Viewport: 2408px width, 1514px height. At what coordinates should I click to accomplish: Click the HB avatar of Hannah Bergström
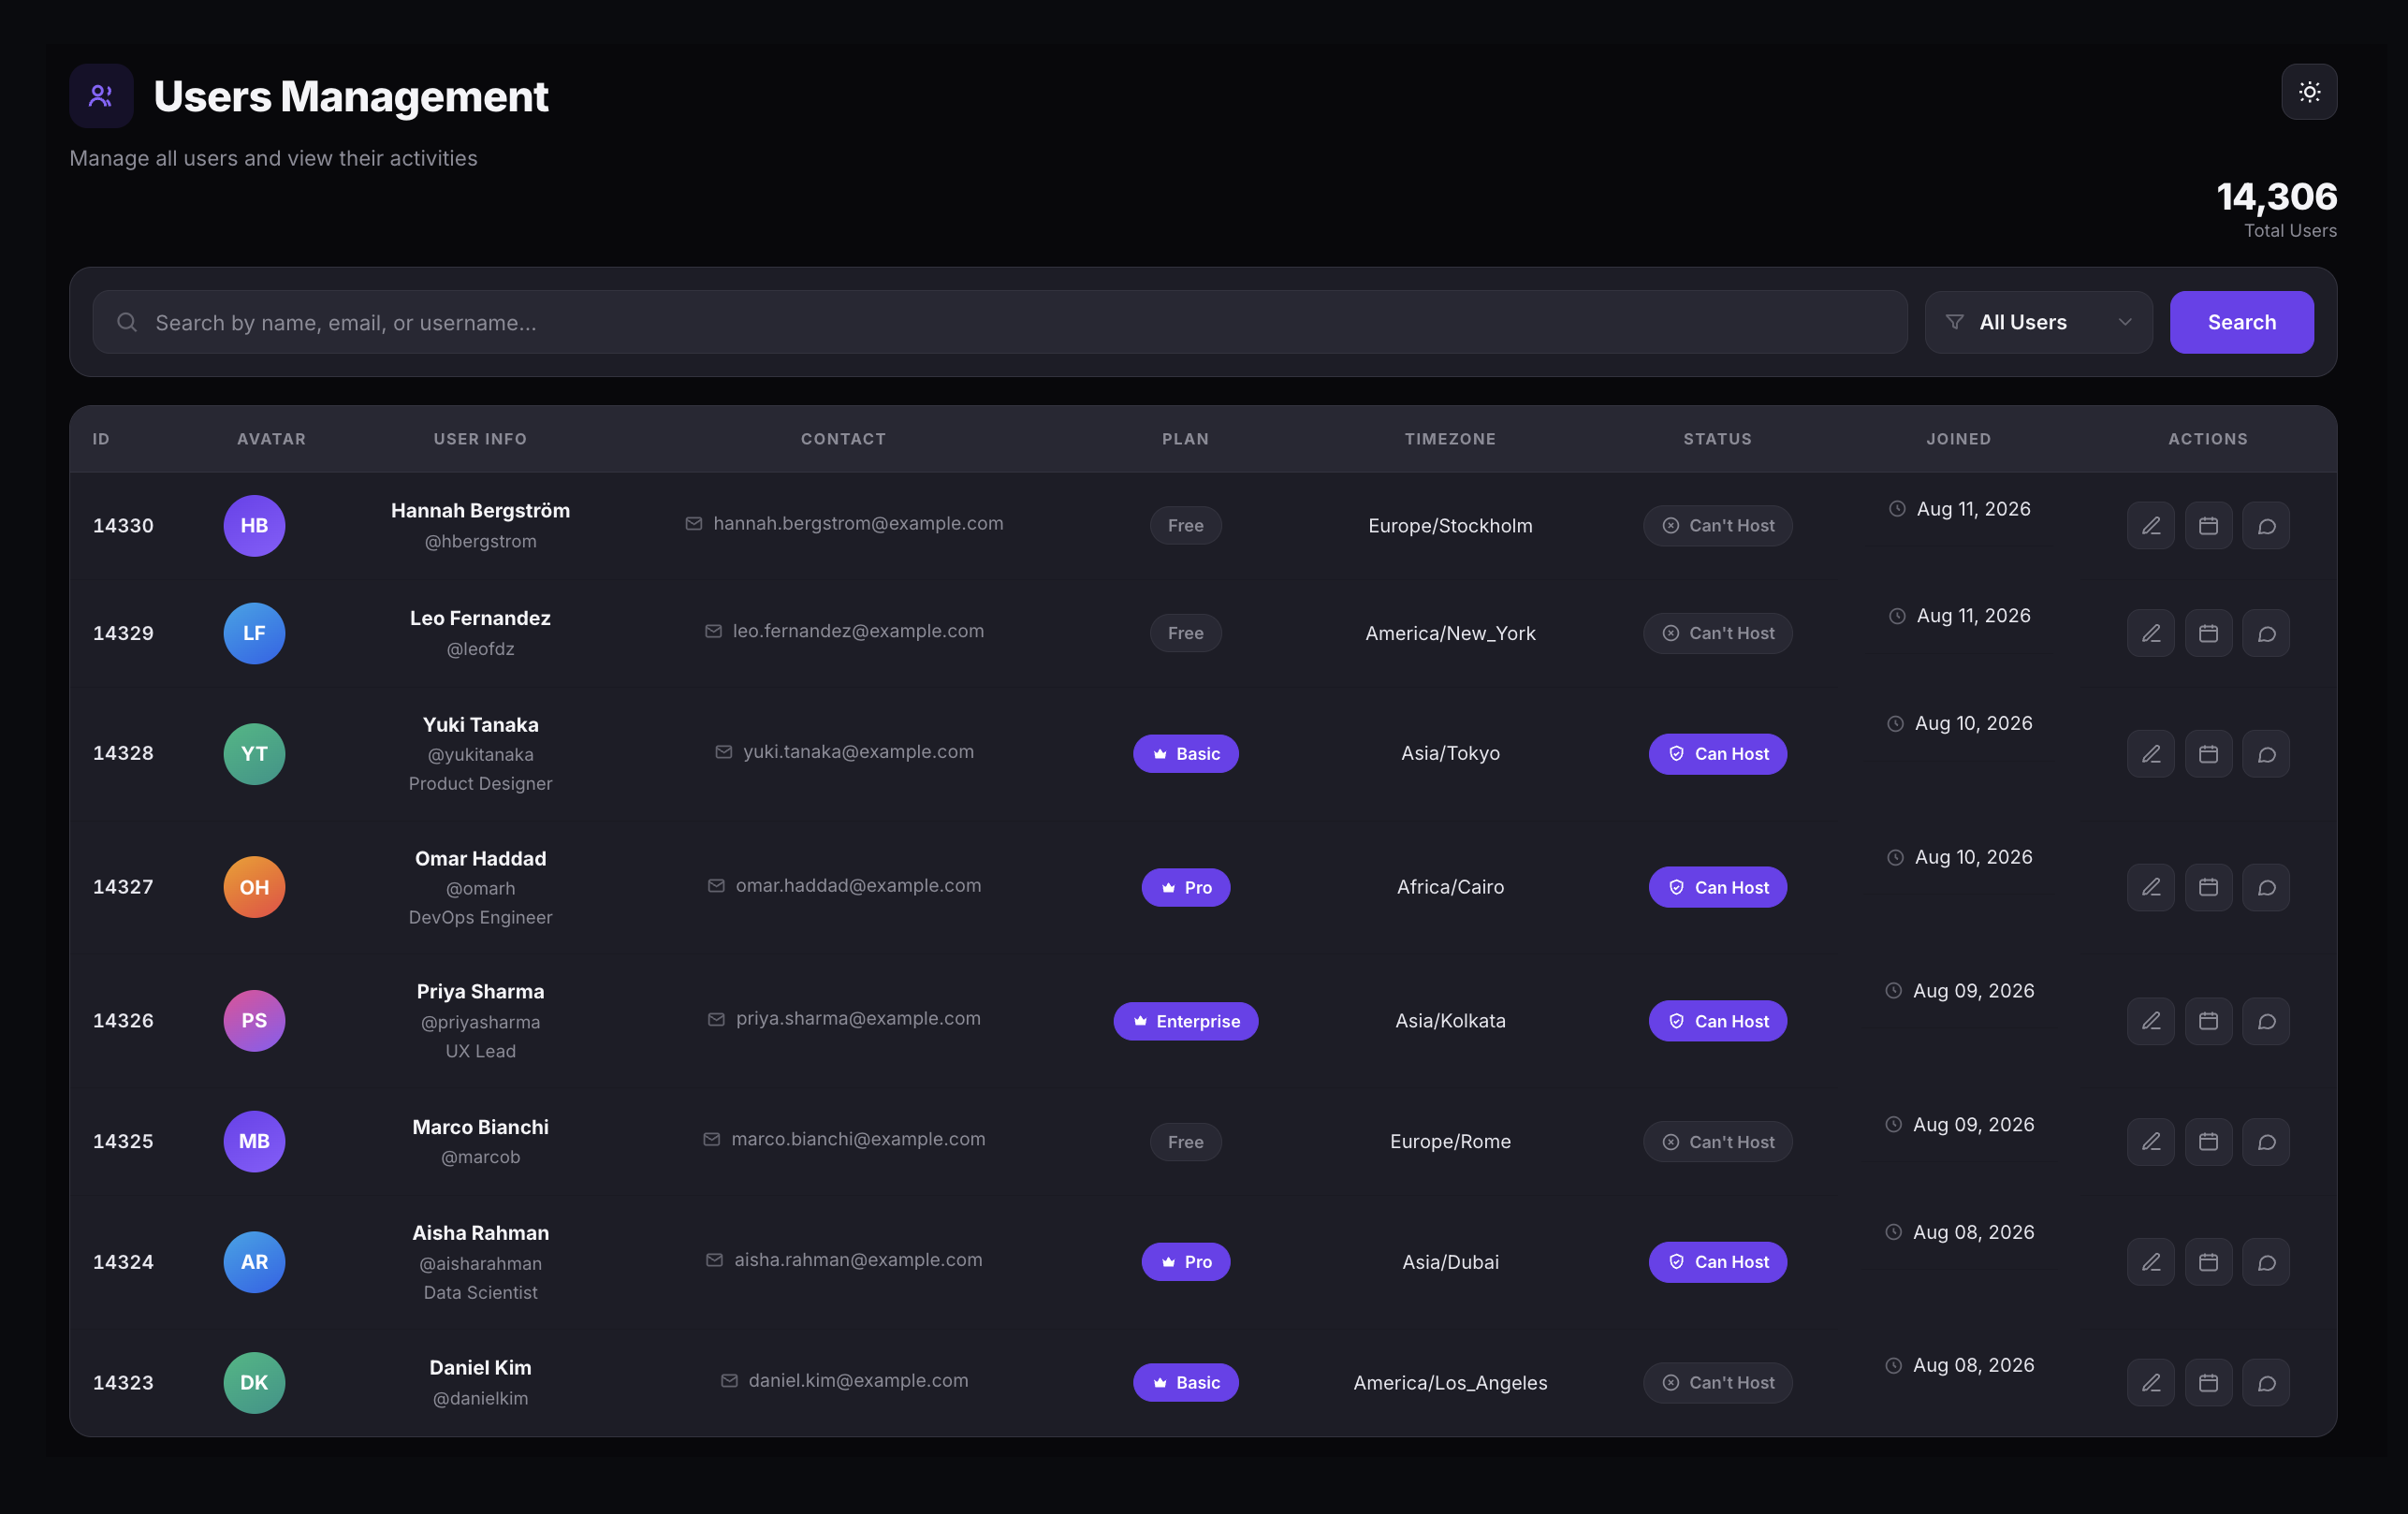pyautogui.click(x=254, y=526)
